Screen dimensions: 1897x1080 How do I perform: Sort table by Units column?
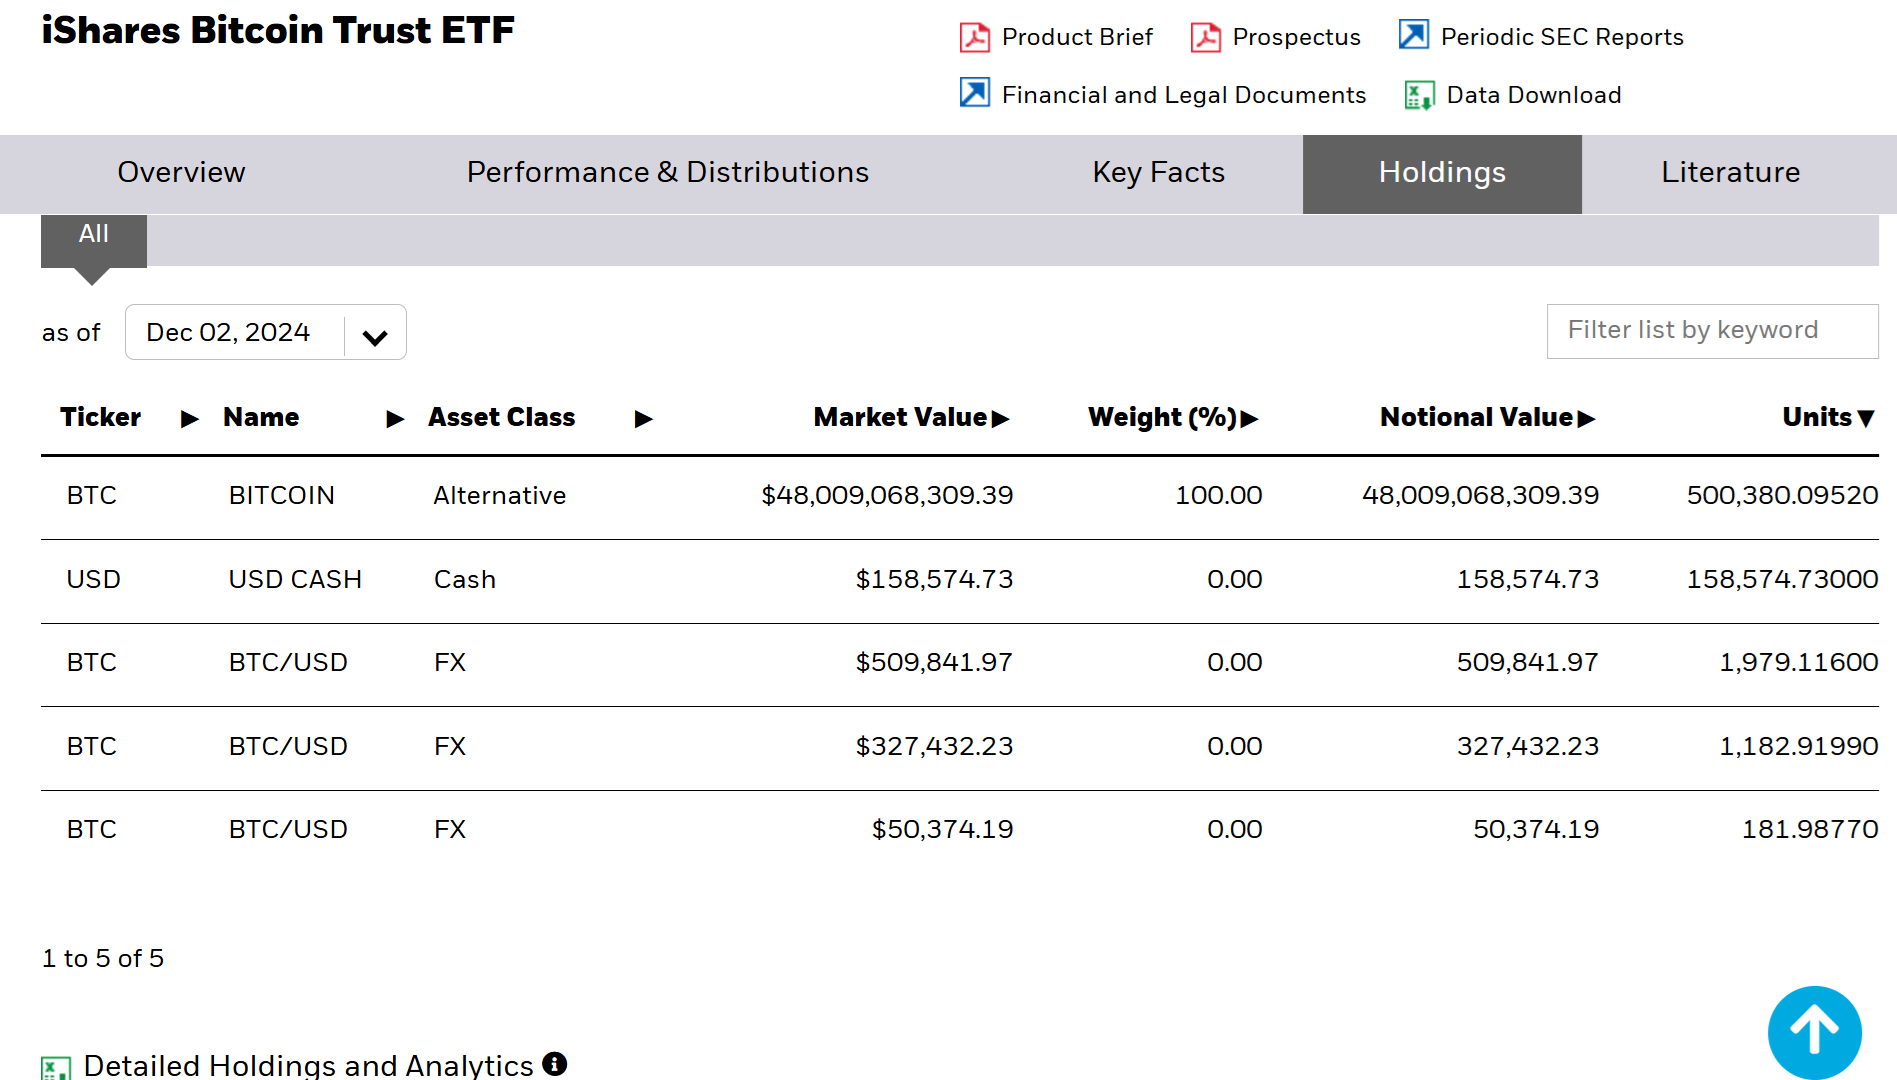click(x=1828, y=417)
